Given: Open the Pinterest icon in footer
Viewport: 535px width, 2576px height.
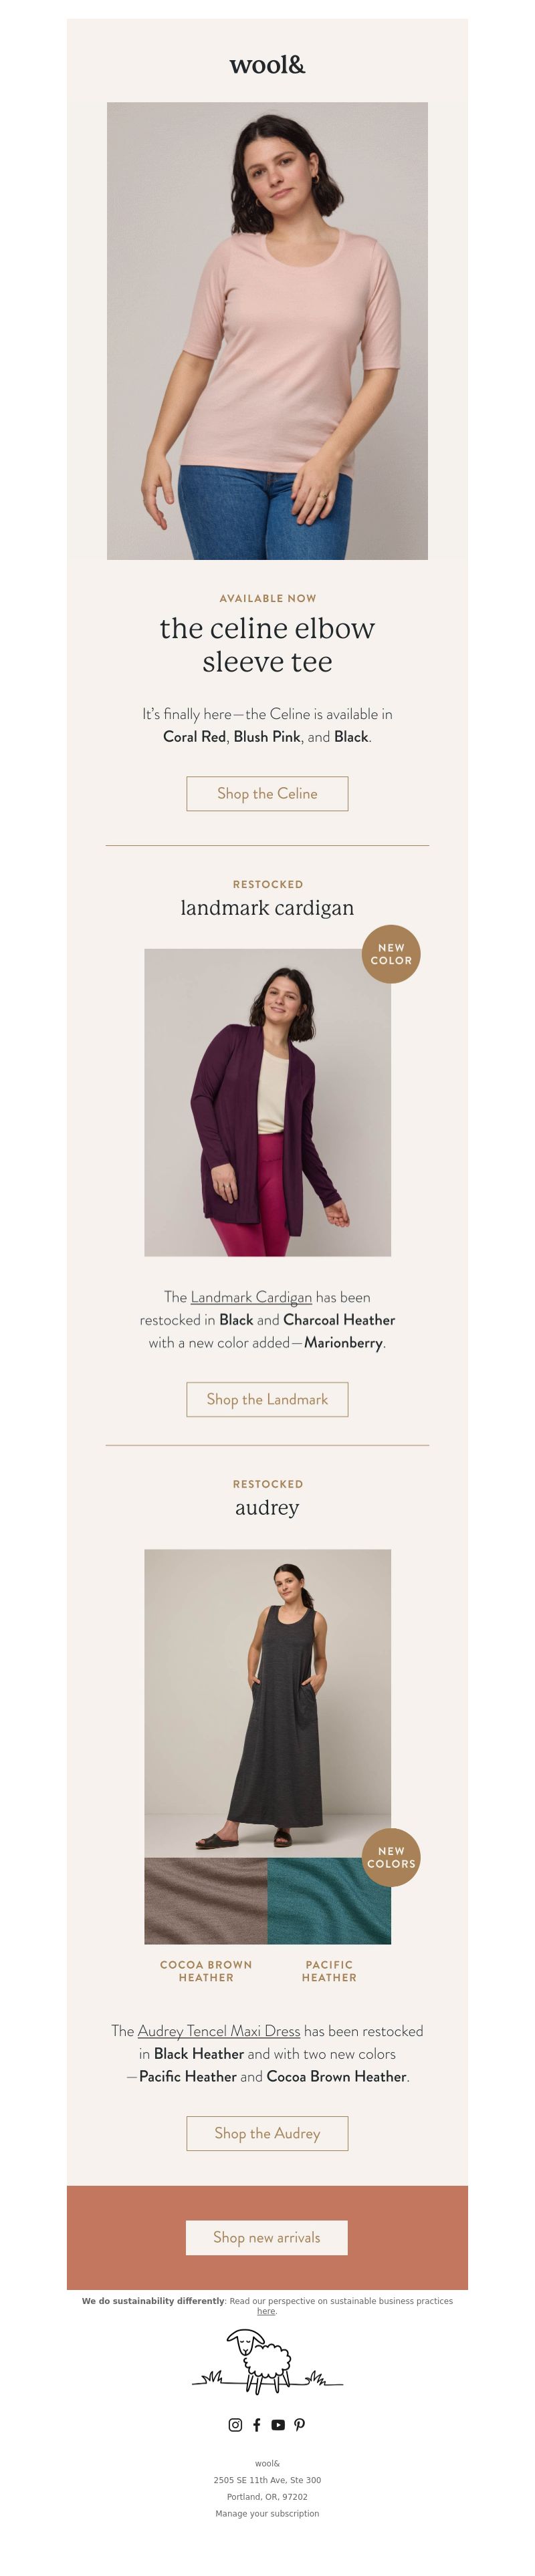Looking at the screenshot, I should (x=299, y=2425).
